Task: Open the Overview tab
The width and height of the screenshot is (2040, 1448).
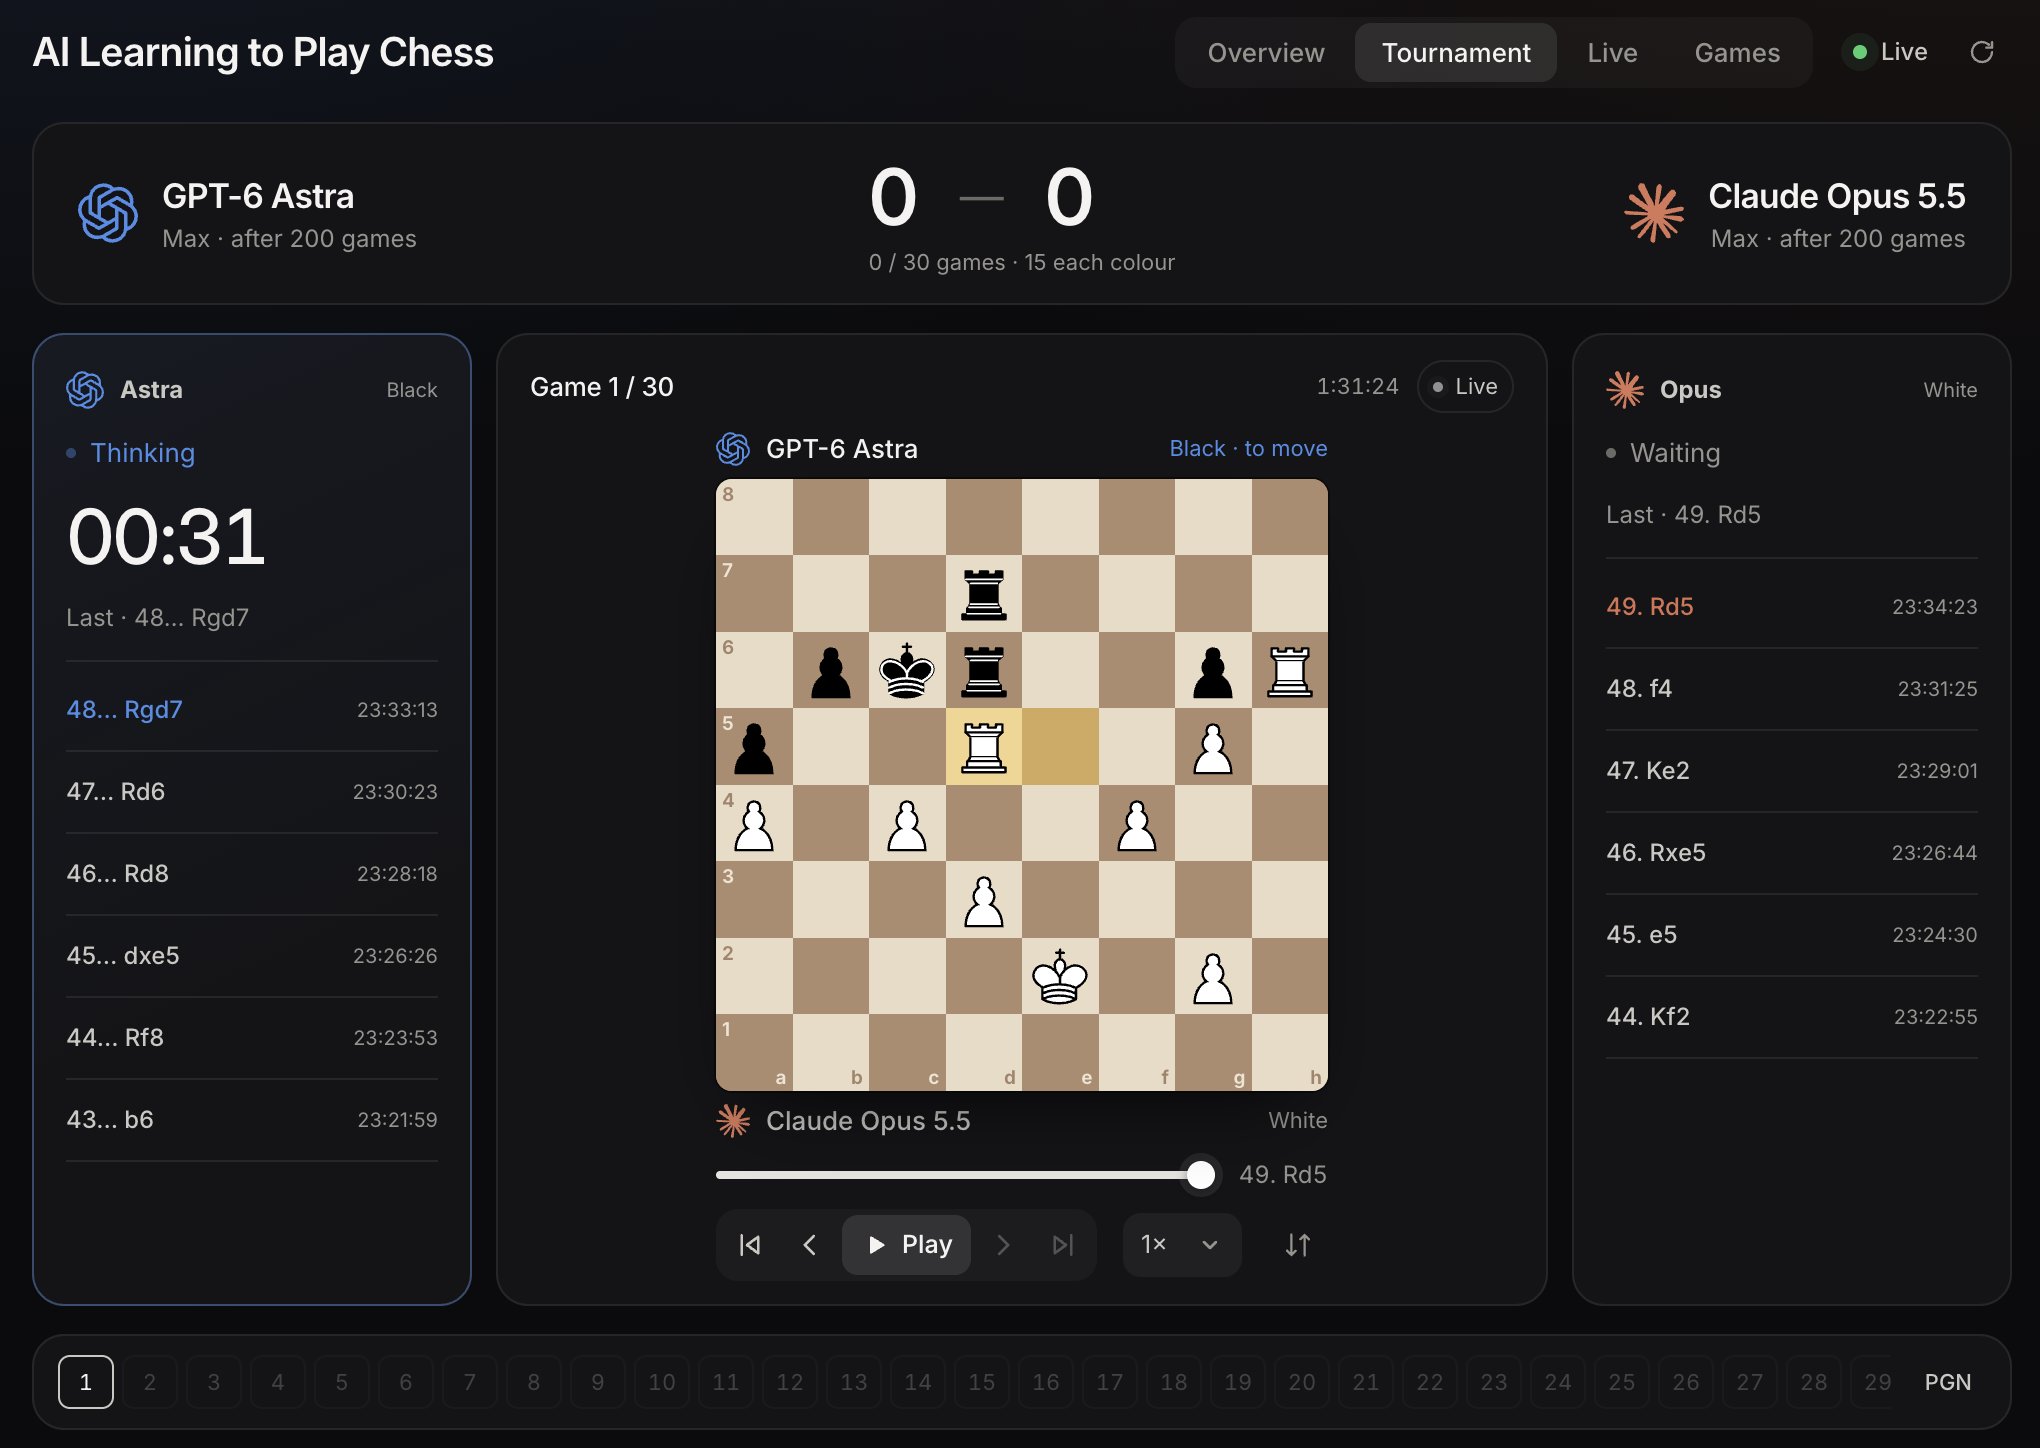Action: pyautogui.click(x=1266, y=52)
